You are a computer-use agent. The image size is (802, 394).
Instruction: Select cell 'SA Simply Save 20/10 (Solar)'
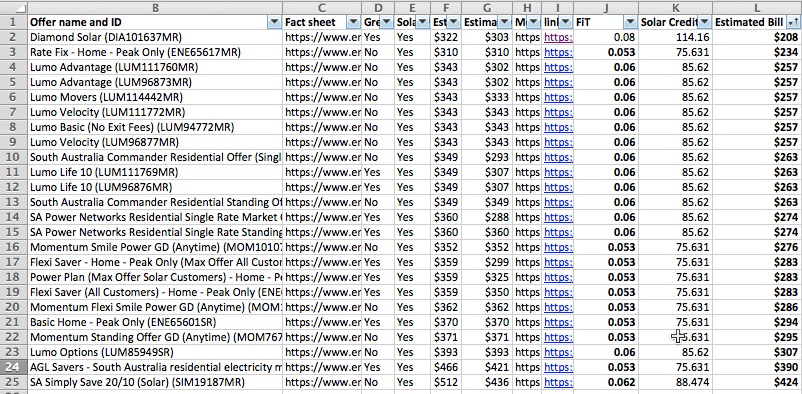point(155,382)
